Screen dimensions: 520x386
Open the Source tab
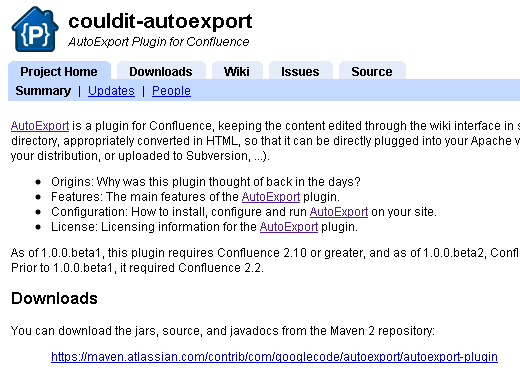pyautogui.click(x=372, y=71)
